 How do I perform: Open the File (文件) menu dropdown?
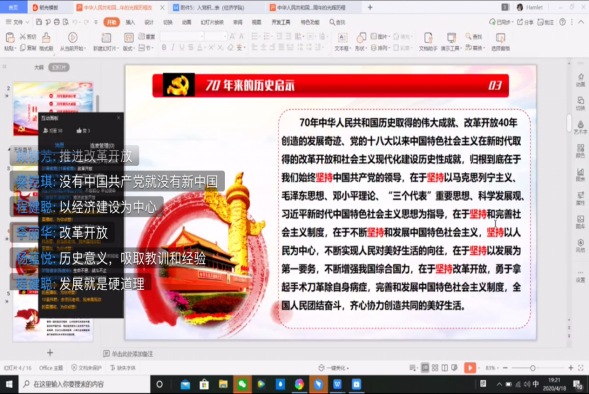tap(17, 22)
